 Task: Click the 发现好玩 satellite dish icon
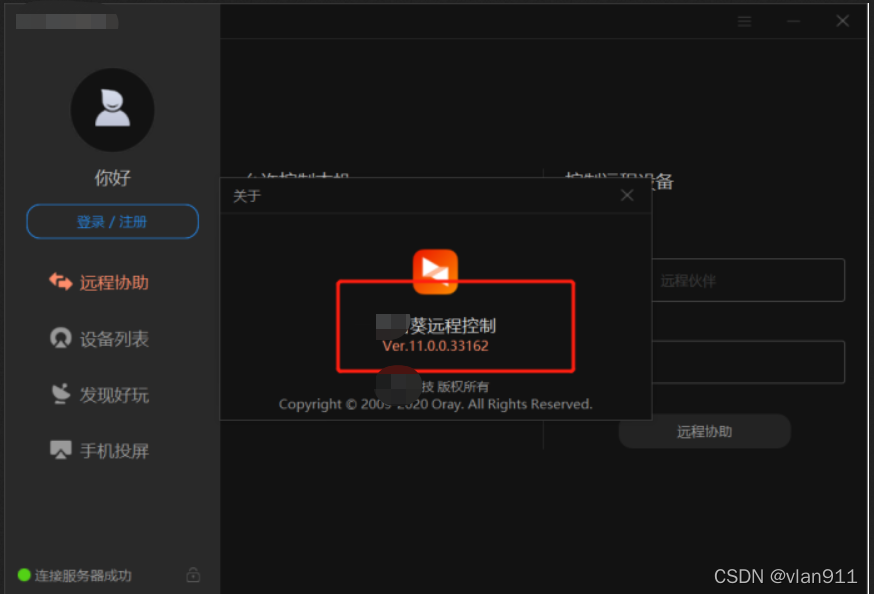point(61,393)
